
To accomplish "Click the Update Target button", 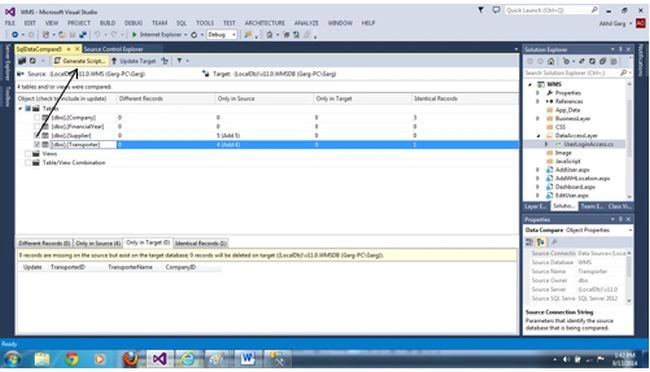I will pyautogui.click(x=133, y=61).
